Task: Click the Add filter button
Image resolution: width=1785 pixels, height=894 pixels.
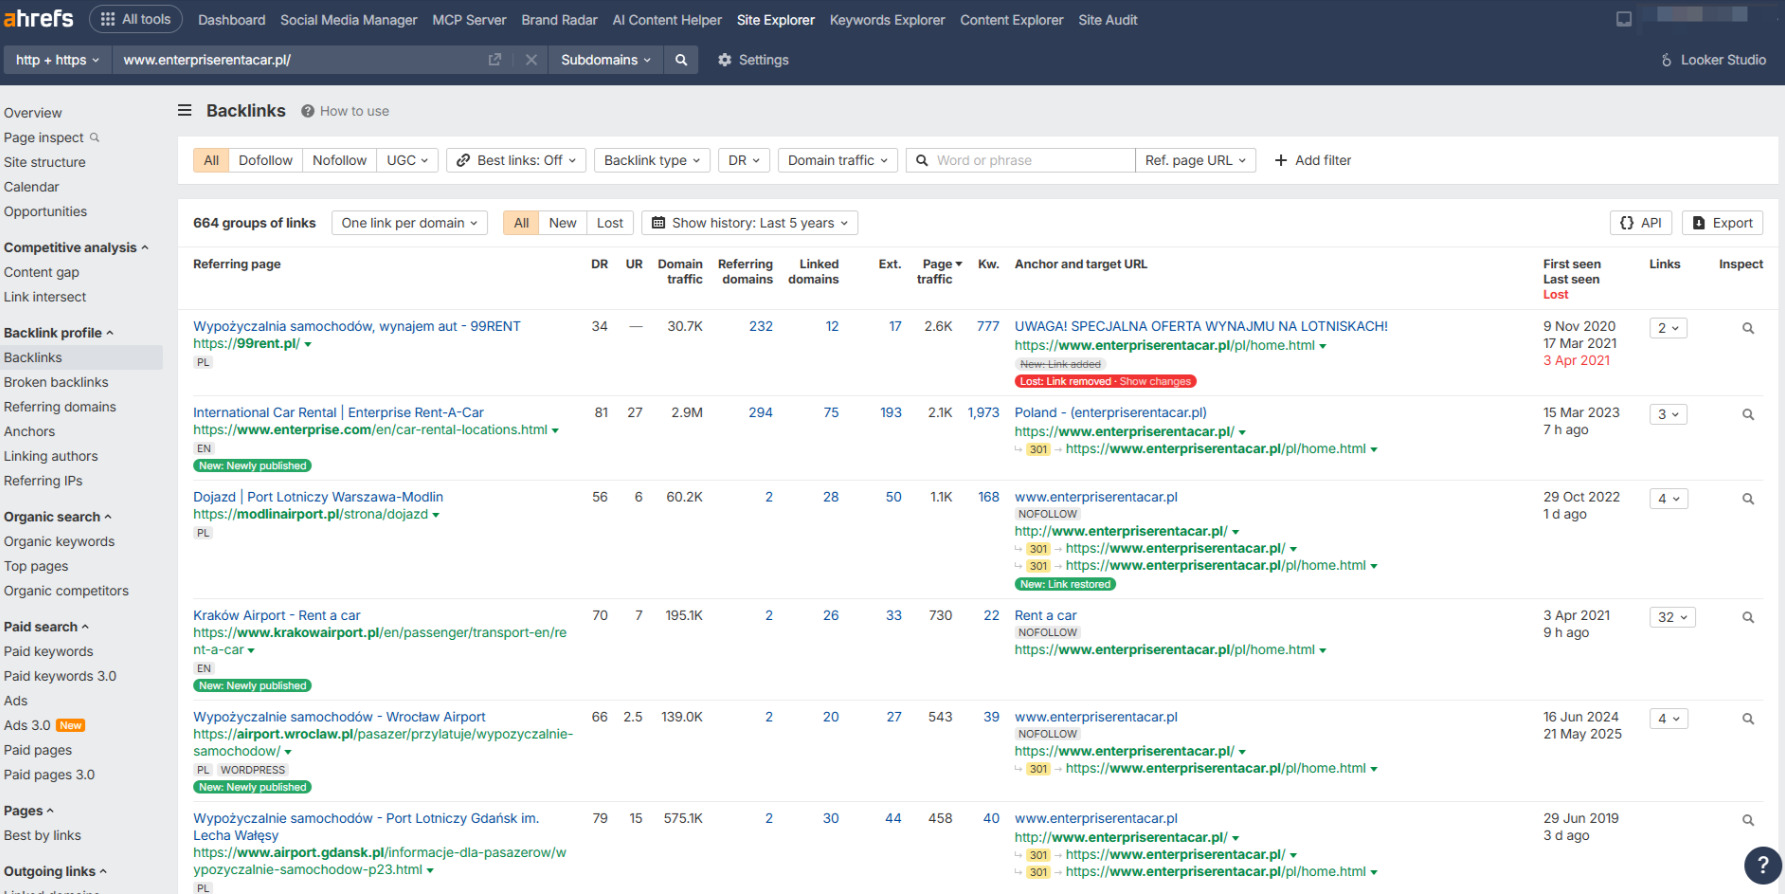Action: [x=1312, y=160]
